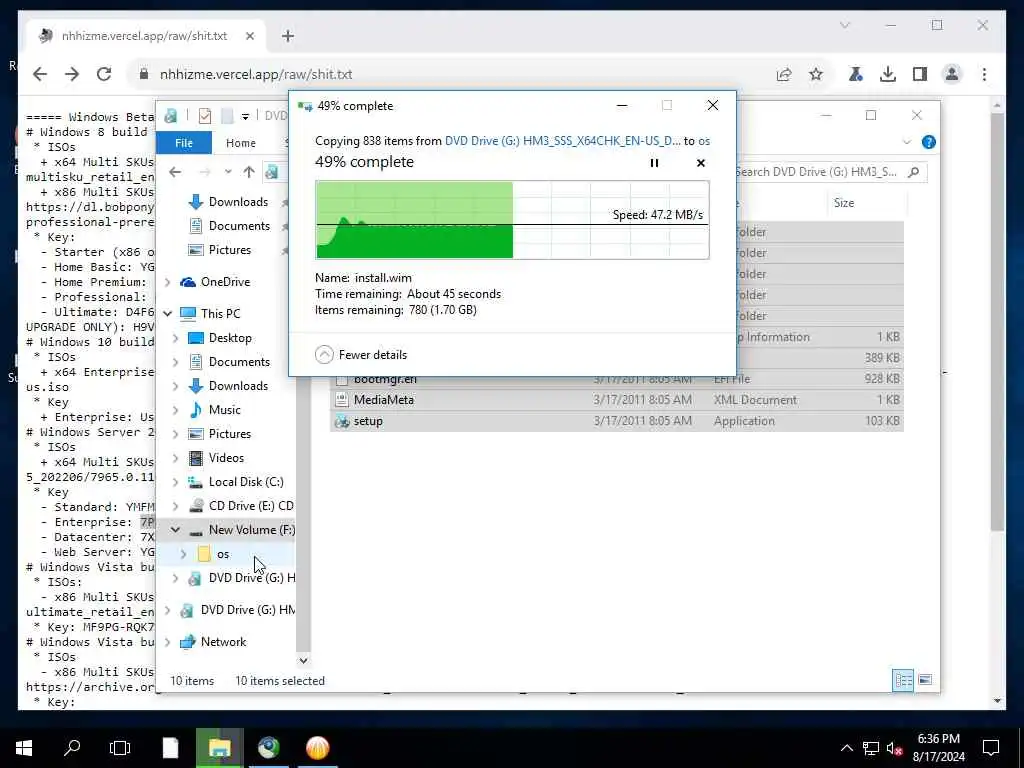Collapse the This PC tree node

coord(168,313)
